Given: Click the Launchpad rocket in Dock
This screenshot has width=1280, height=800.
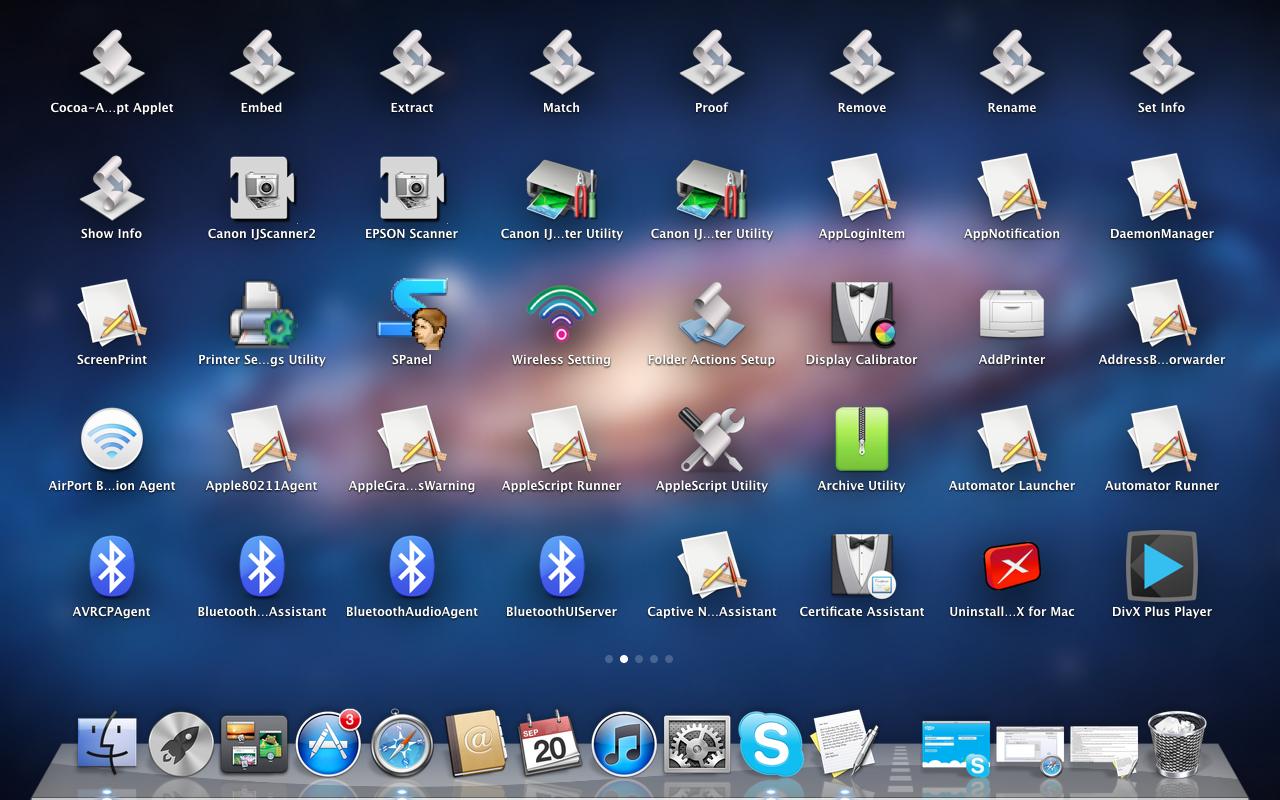Looking at the screenshot, I should click(x=181, y=744).
